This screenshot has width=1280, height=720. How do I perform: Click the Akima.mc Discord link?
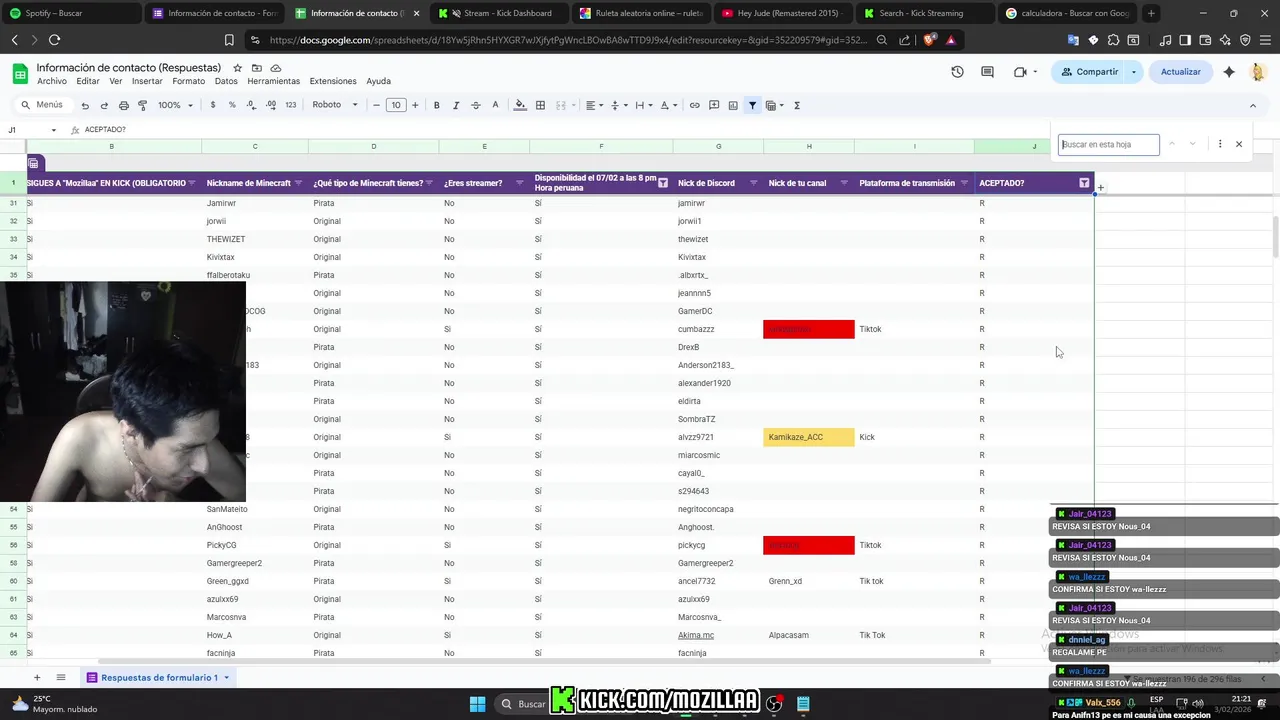click(x=696, y=635)
